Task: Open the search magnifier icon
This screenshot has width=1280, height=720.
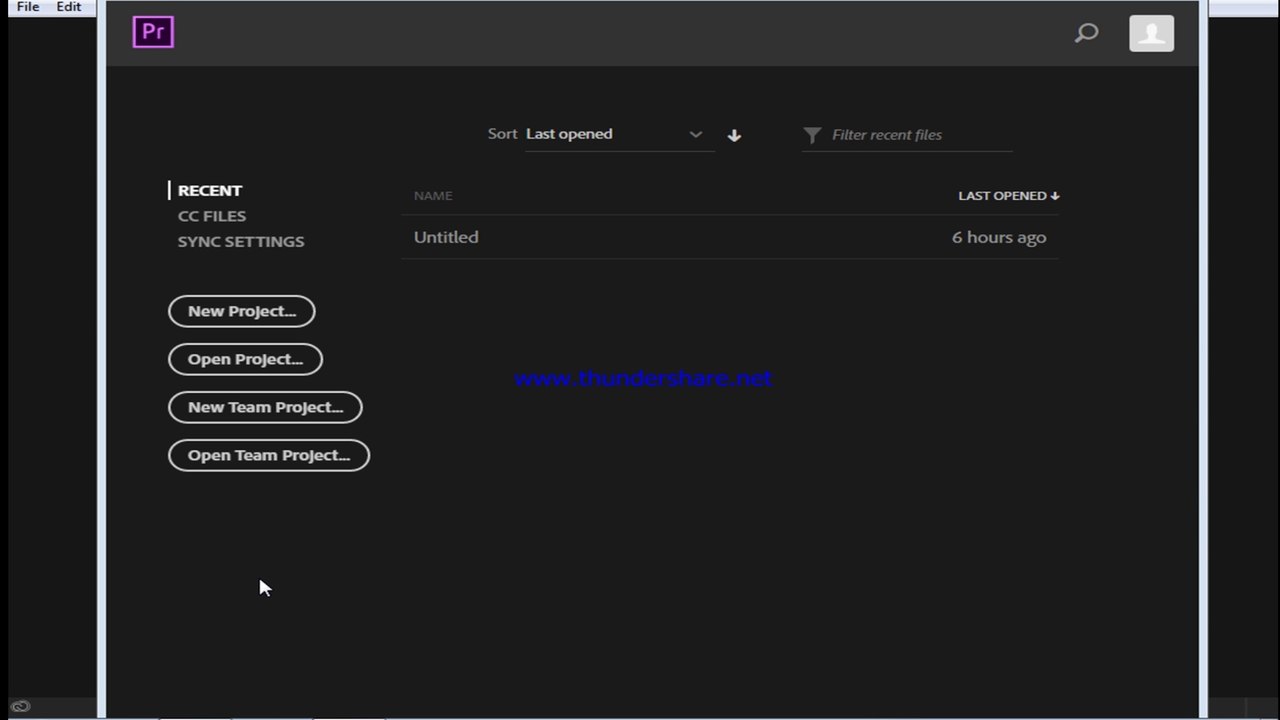Action: (1086, 33)
